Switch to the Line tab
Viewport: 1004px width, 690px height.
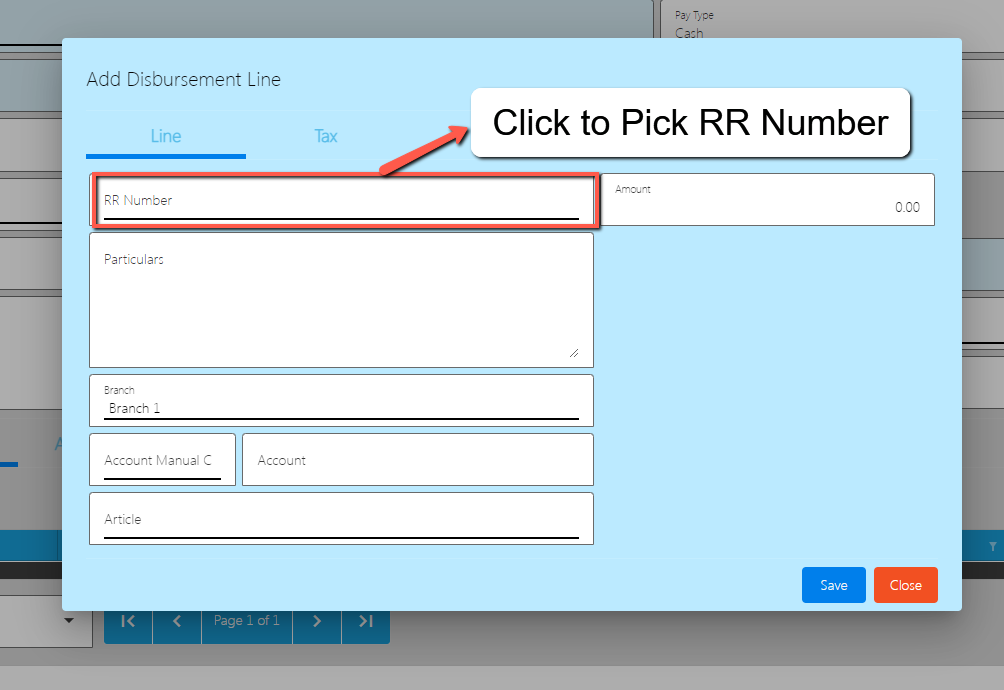(x=166, y=136)
